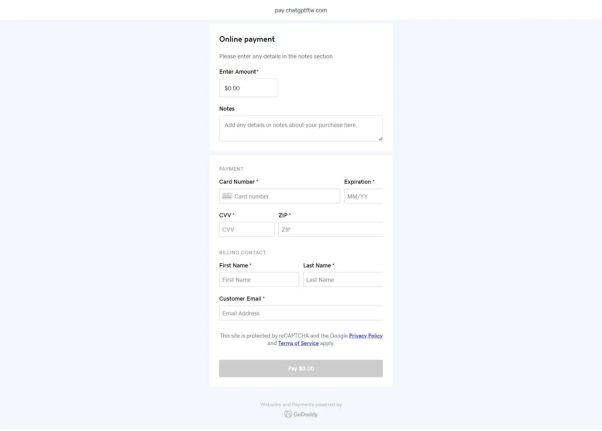Open the Terms of Service link
Image resolution: width=602 pixels, height=431 pixels.
click(298, 343)
